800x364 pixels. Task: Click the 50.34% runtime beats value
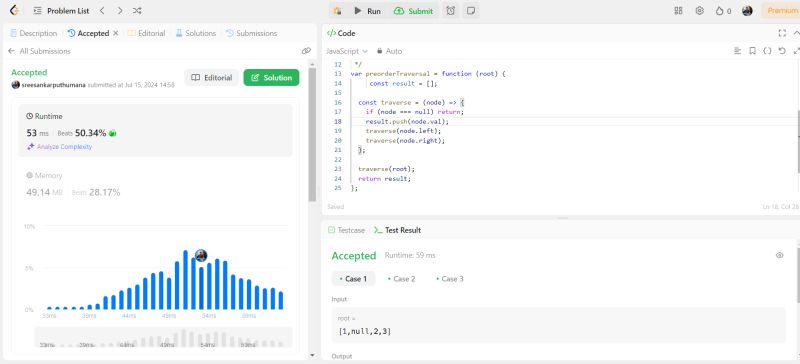click(90, 133)
